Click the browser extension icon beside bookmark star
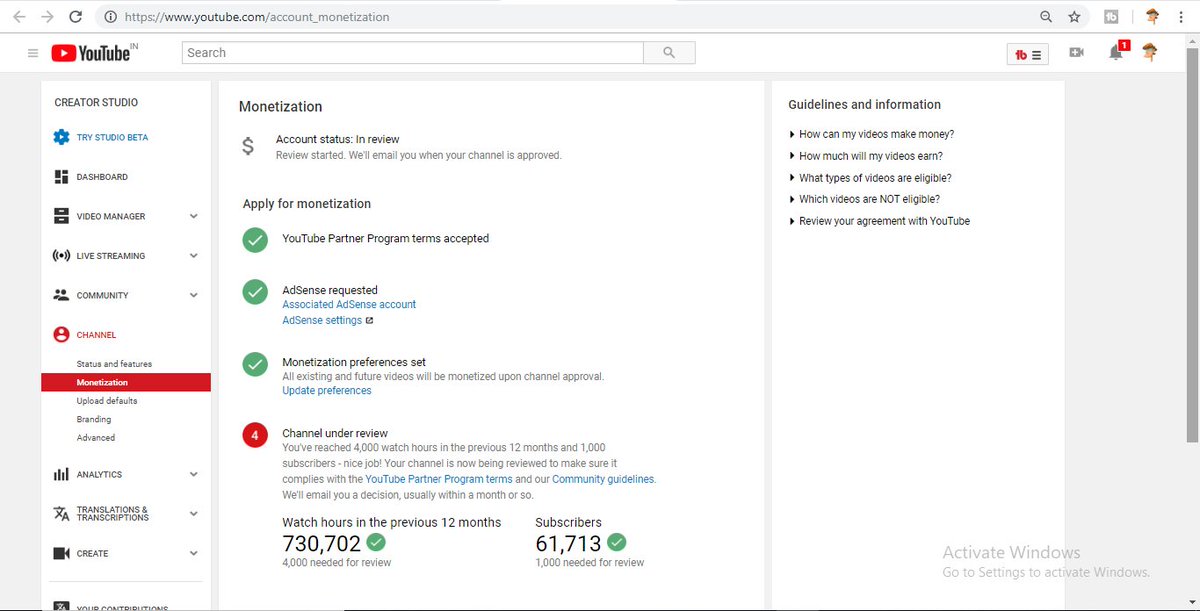 tap(1111, 17)
